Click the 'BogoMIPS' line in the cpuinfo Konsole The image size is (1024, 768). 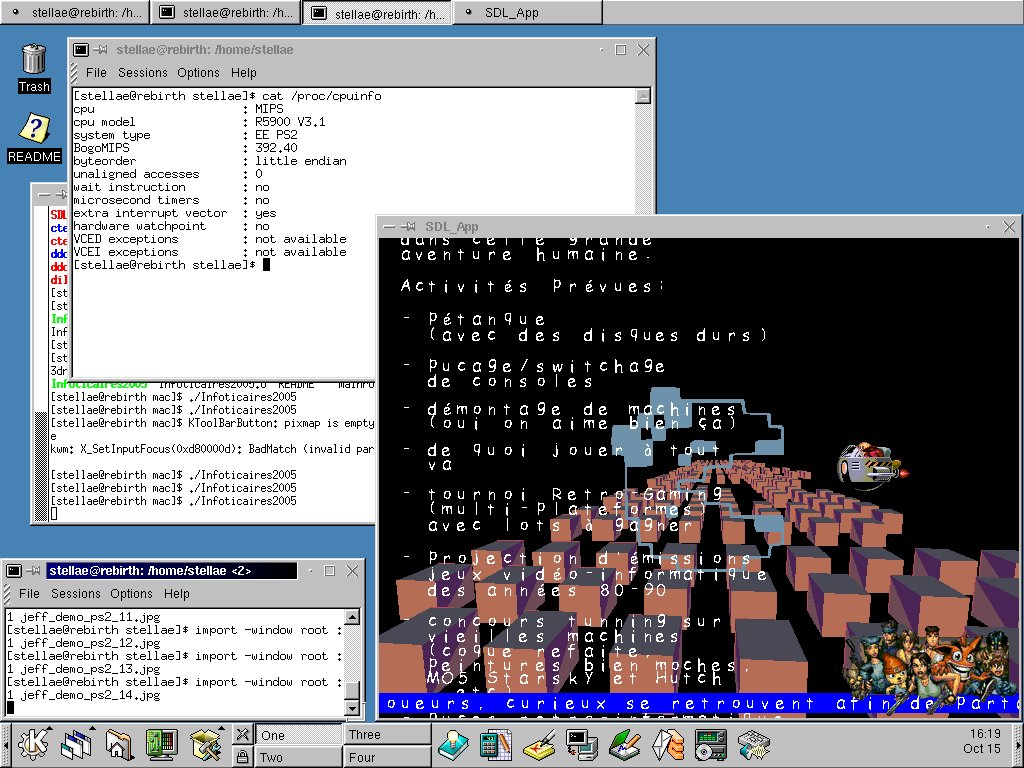pyautogui.click(x=185, y=148)
